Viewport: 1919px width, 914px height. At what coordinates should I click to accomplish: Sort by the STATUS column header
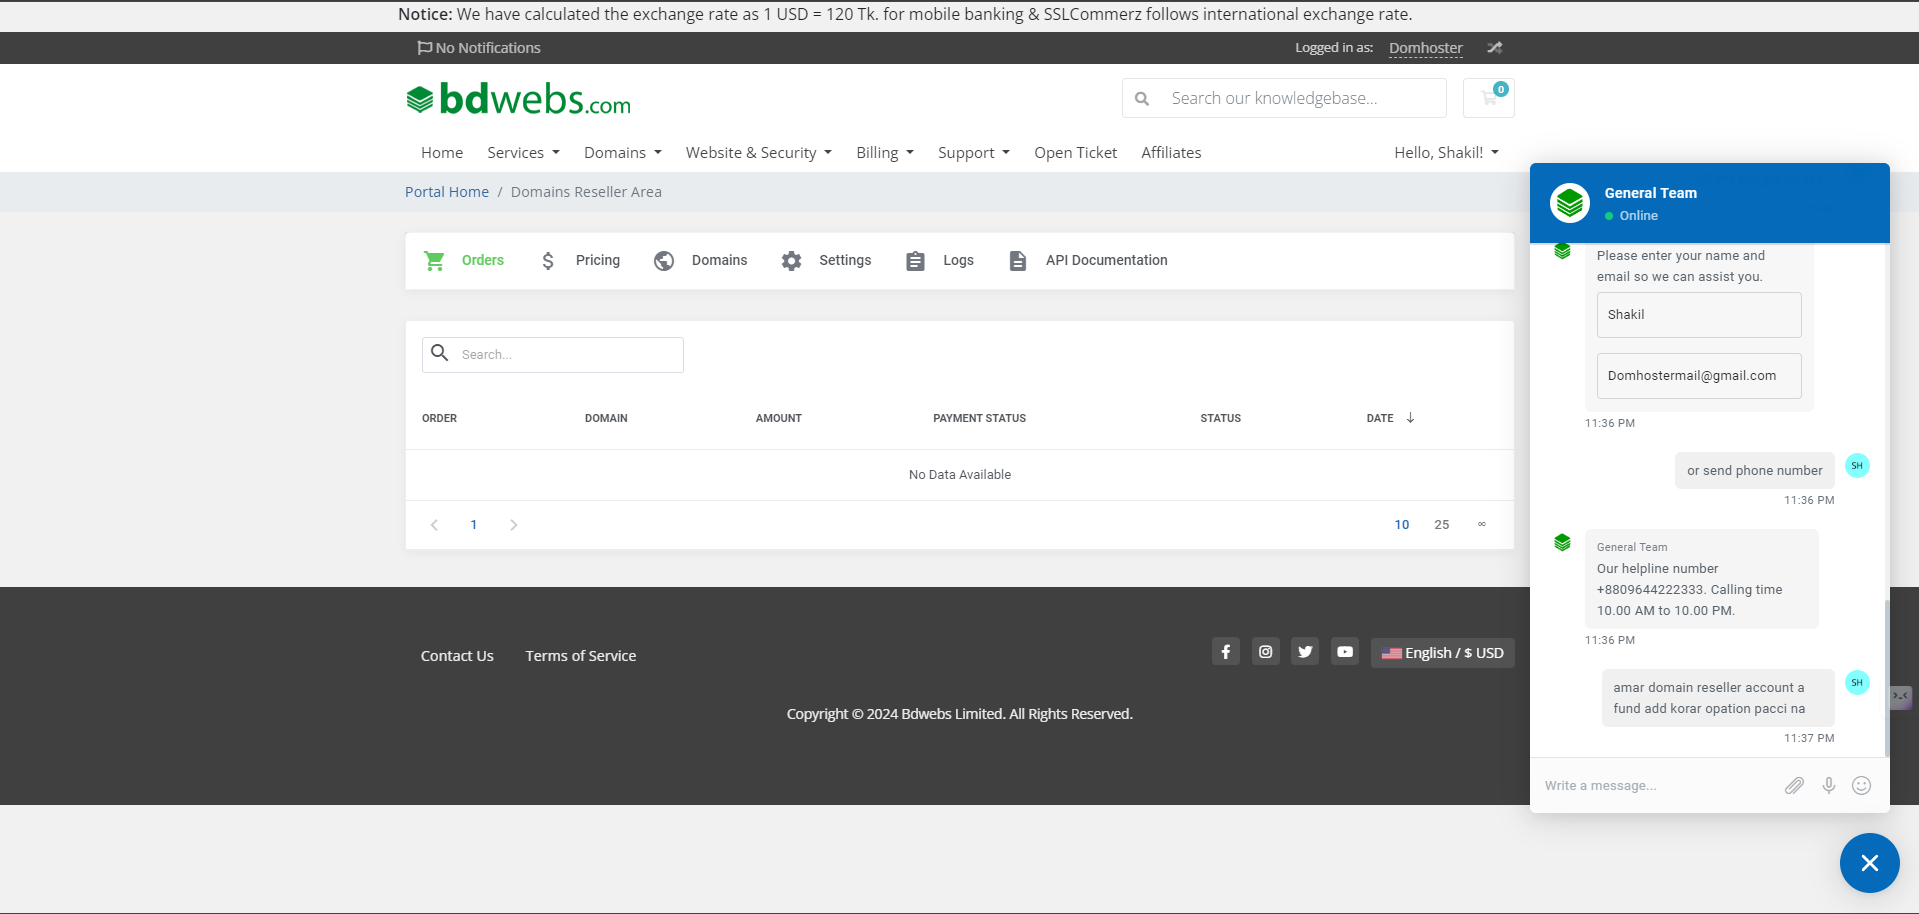pos(1221,418)
